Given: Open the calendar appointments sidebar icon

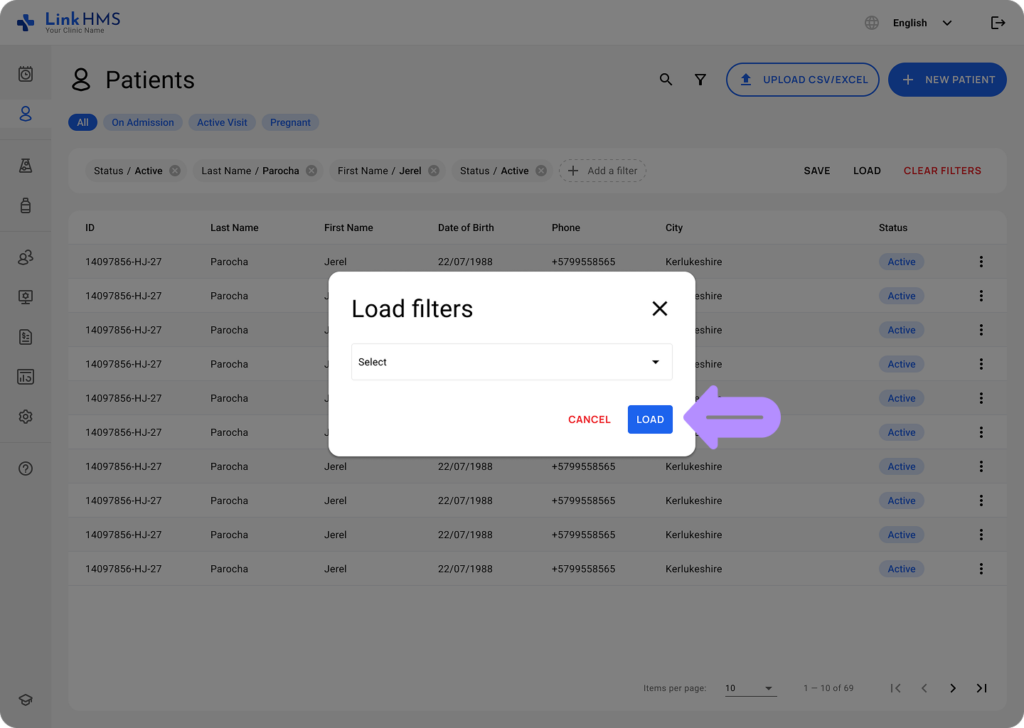Looking at the screenshot, I should point(26,74).
